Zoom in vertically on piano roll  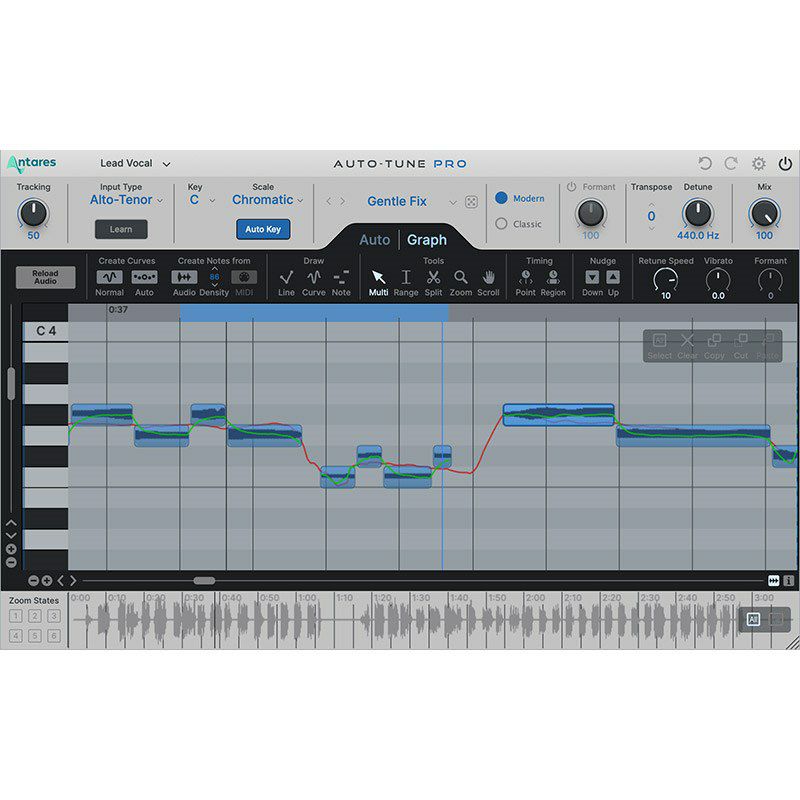tap(11, 549)
